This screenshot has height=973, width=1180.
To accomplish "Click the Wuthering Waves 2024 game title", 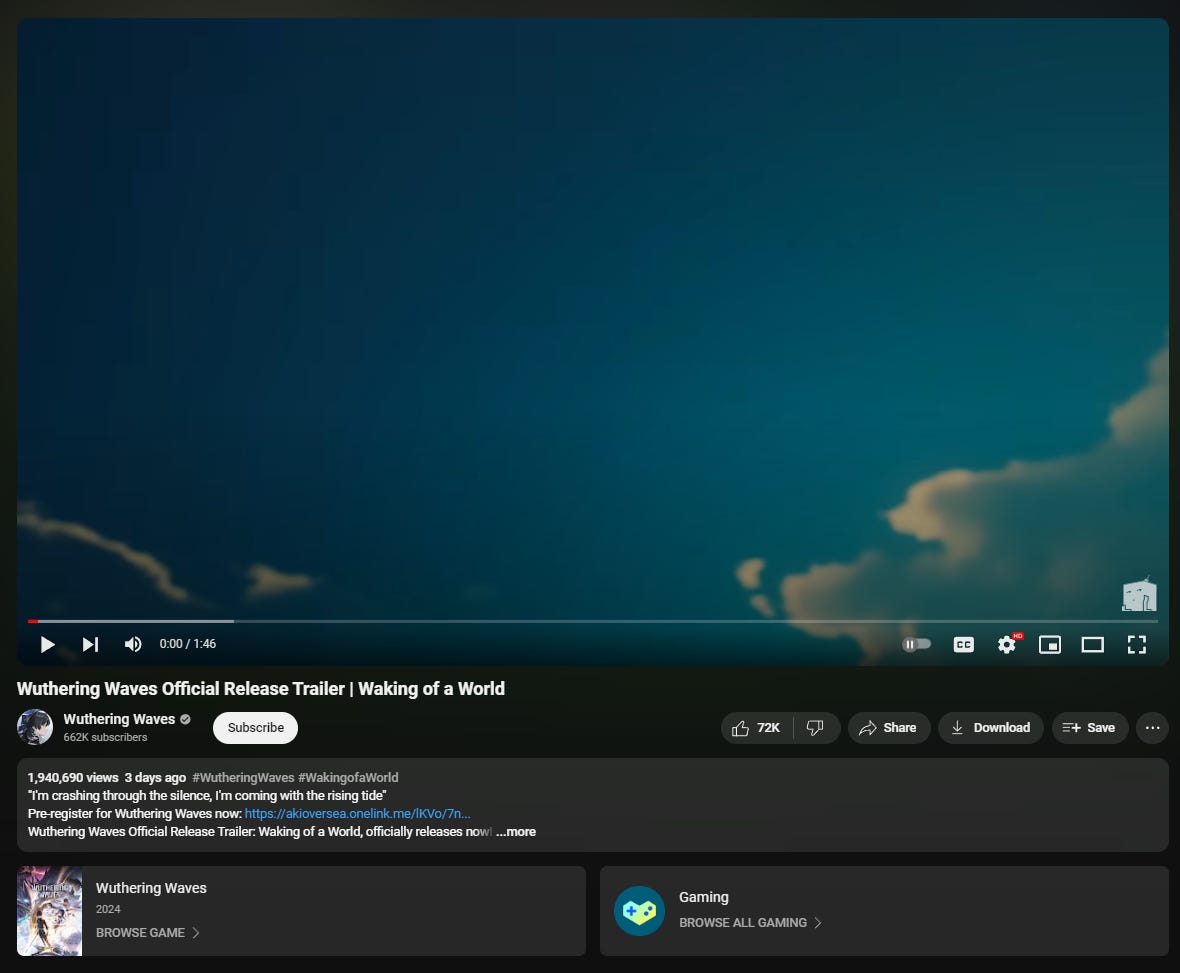I will tap(151, 888).
